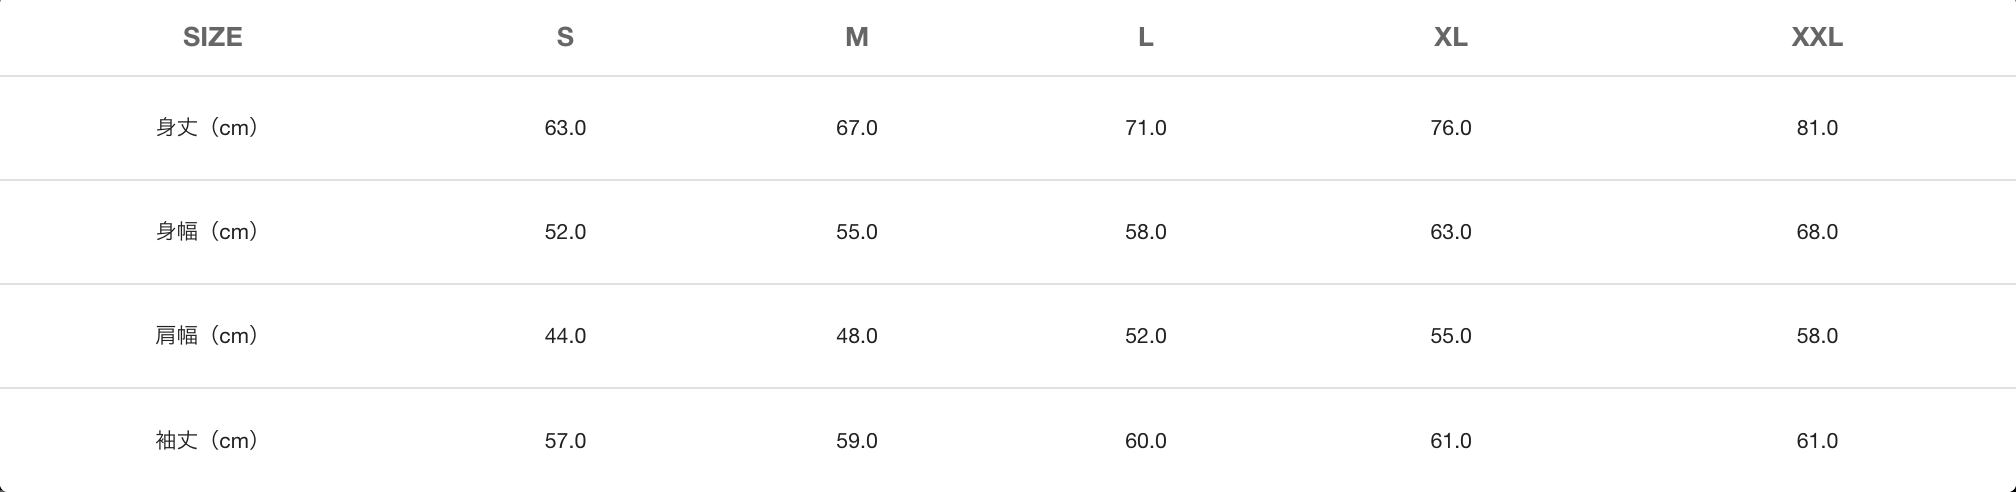Select the S size column header
Image resolution: width=2016 pixels, height=492 pixels.
(x=565, y=37)
